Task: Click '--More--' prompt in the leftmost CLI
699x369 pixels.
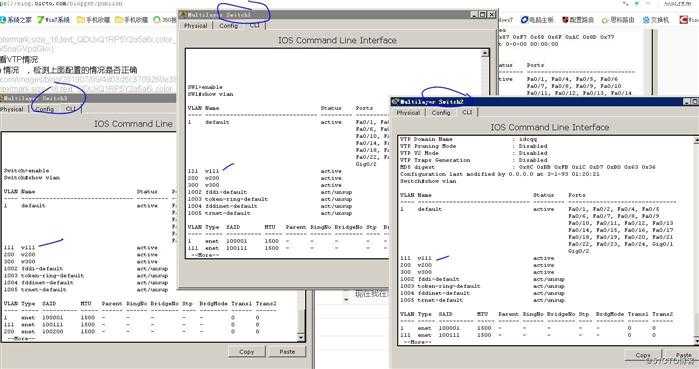Action: click(21, 339)
